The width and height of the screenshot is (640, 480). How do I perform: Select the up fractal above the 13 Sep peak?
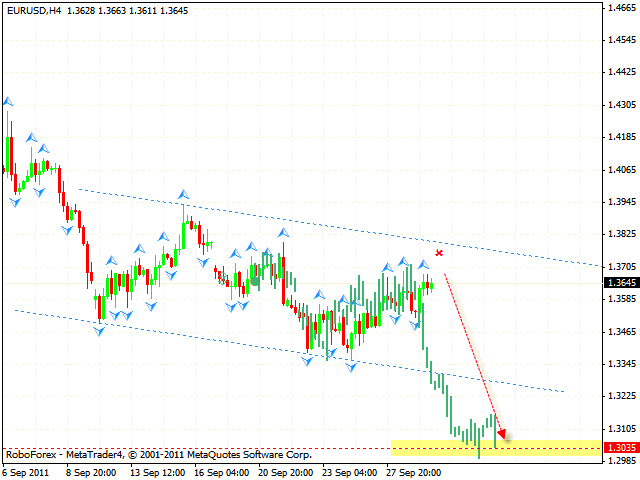183,194
